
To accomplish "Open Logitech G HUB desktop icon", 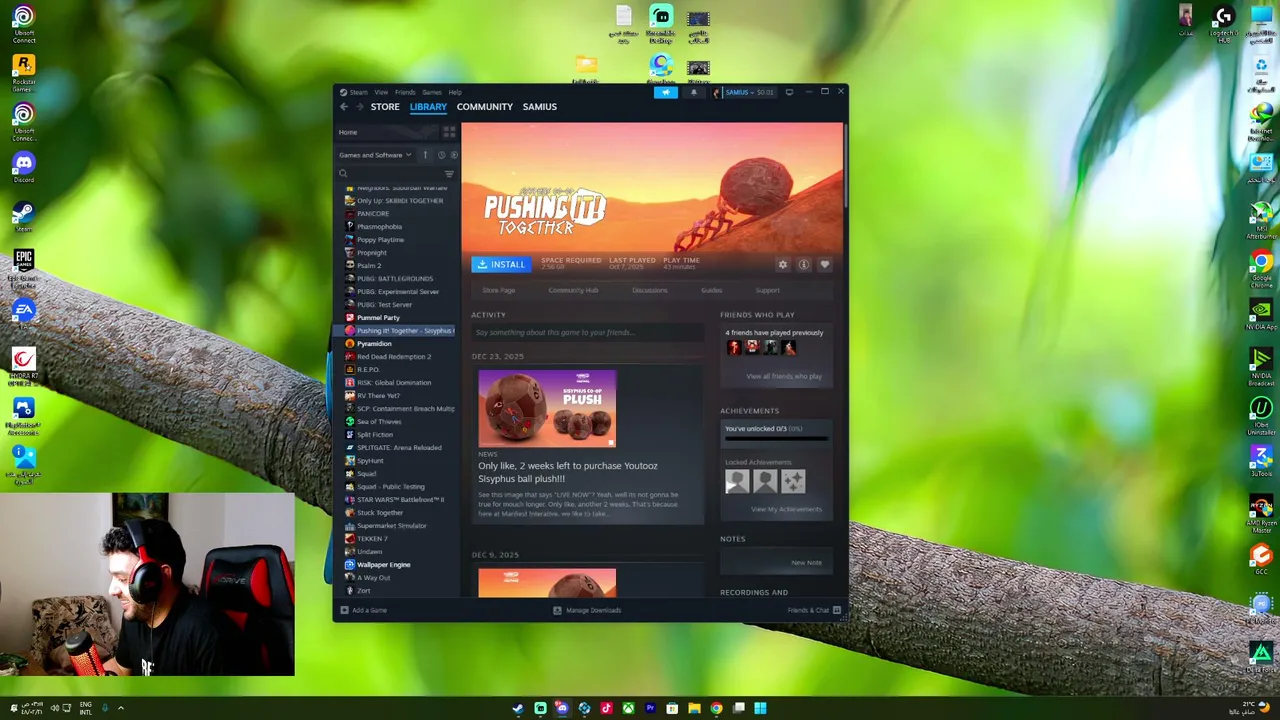I will (x=1223, y=23).
